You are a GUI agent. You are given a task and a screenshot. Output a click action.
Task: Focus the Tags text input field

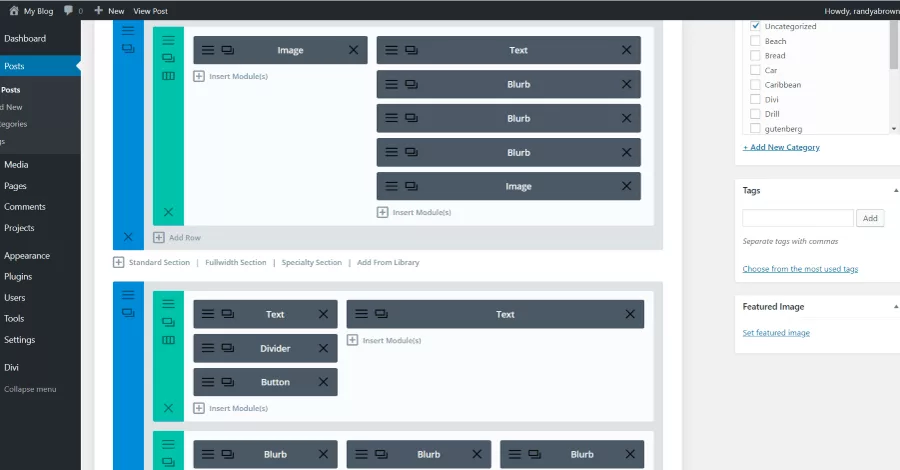point(798,218)
